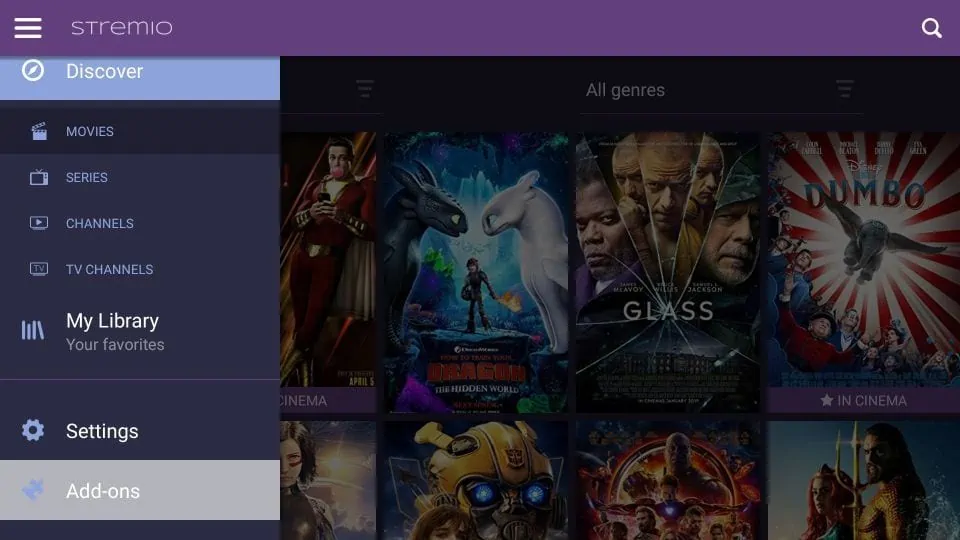Image resolution: width=960 pixels, height=540 pixels.
Task: Select Discover in the side menu
Action: pyautogui.click(x=140, y=78)
